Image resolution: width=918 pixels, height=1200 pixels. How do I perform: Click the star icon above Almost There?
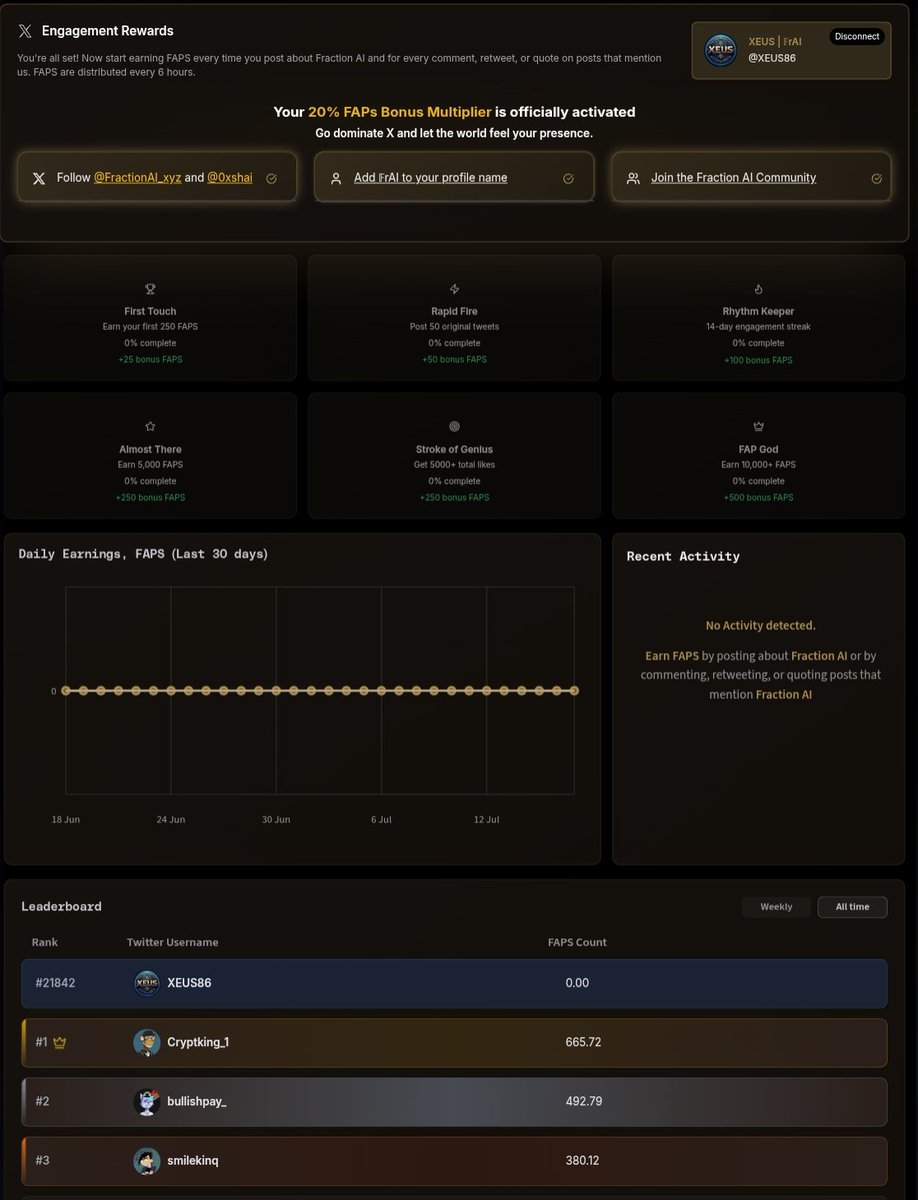click(150, 426)
